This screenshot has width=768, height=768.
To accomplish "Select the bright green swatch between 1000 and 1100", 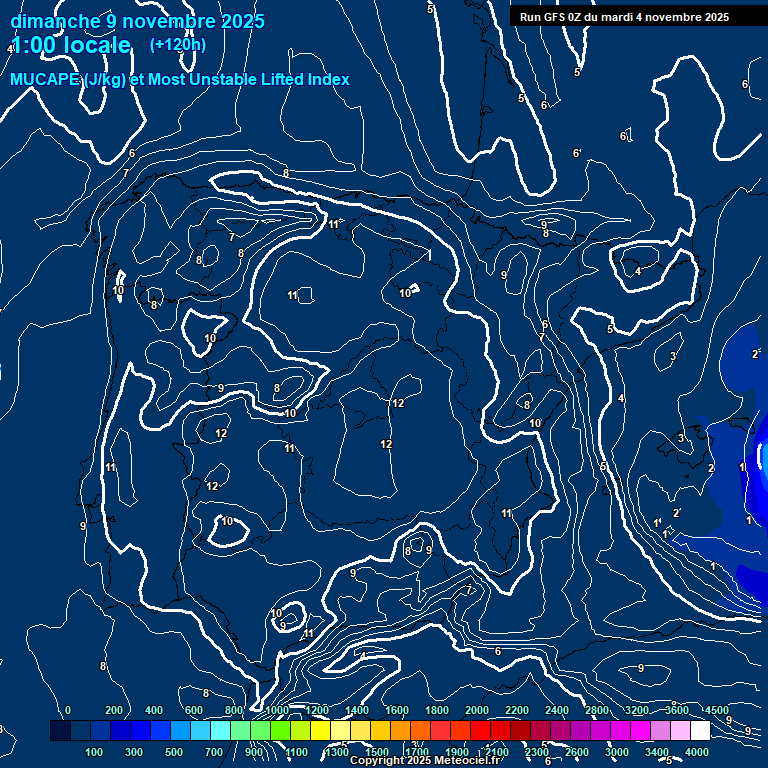I will [280, 730].
